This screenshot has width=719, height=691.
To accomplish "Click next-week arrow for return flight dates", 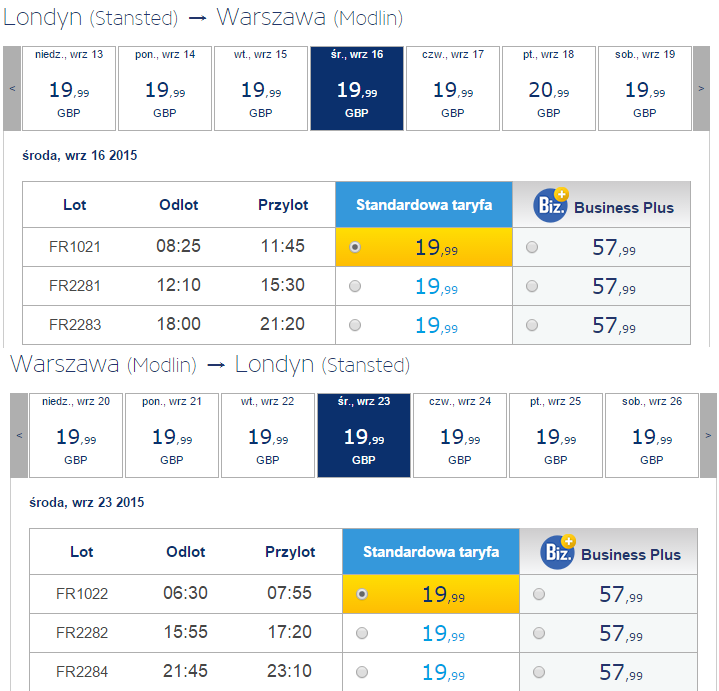I will tap(708, 435).
